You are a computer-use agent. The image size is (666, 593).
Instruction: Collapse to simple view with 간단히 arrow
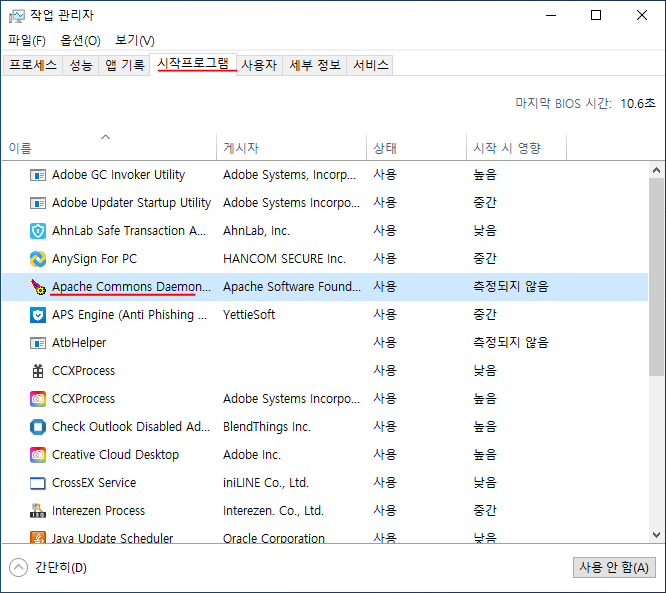pos(18,568)
